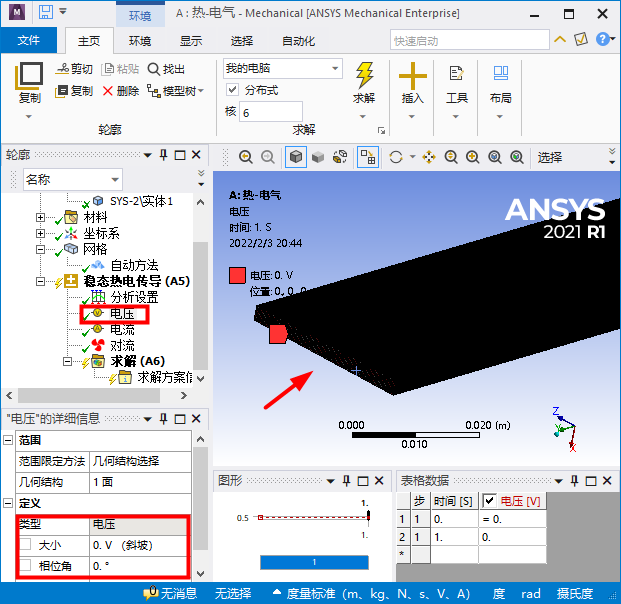Click the 删除 (Delete) red X icon
Image resolution: width=621 pixels, height=604 pixels.
(108, 91)
